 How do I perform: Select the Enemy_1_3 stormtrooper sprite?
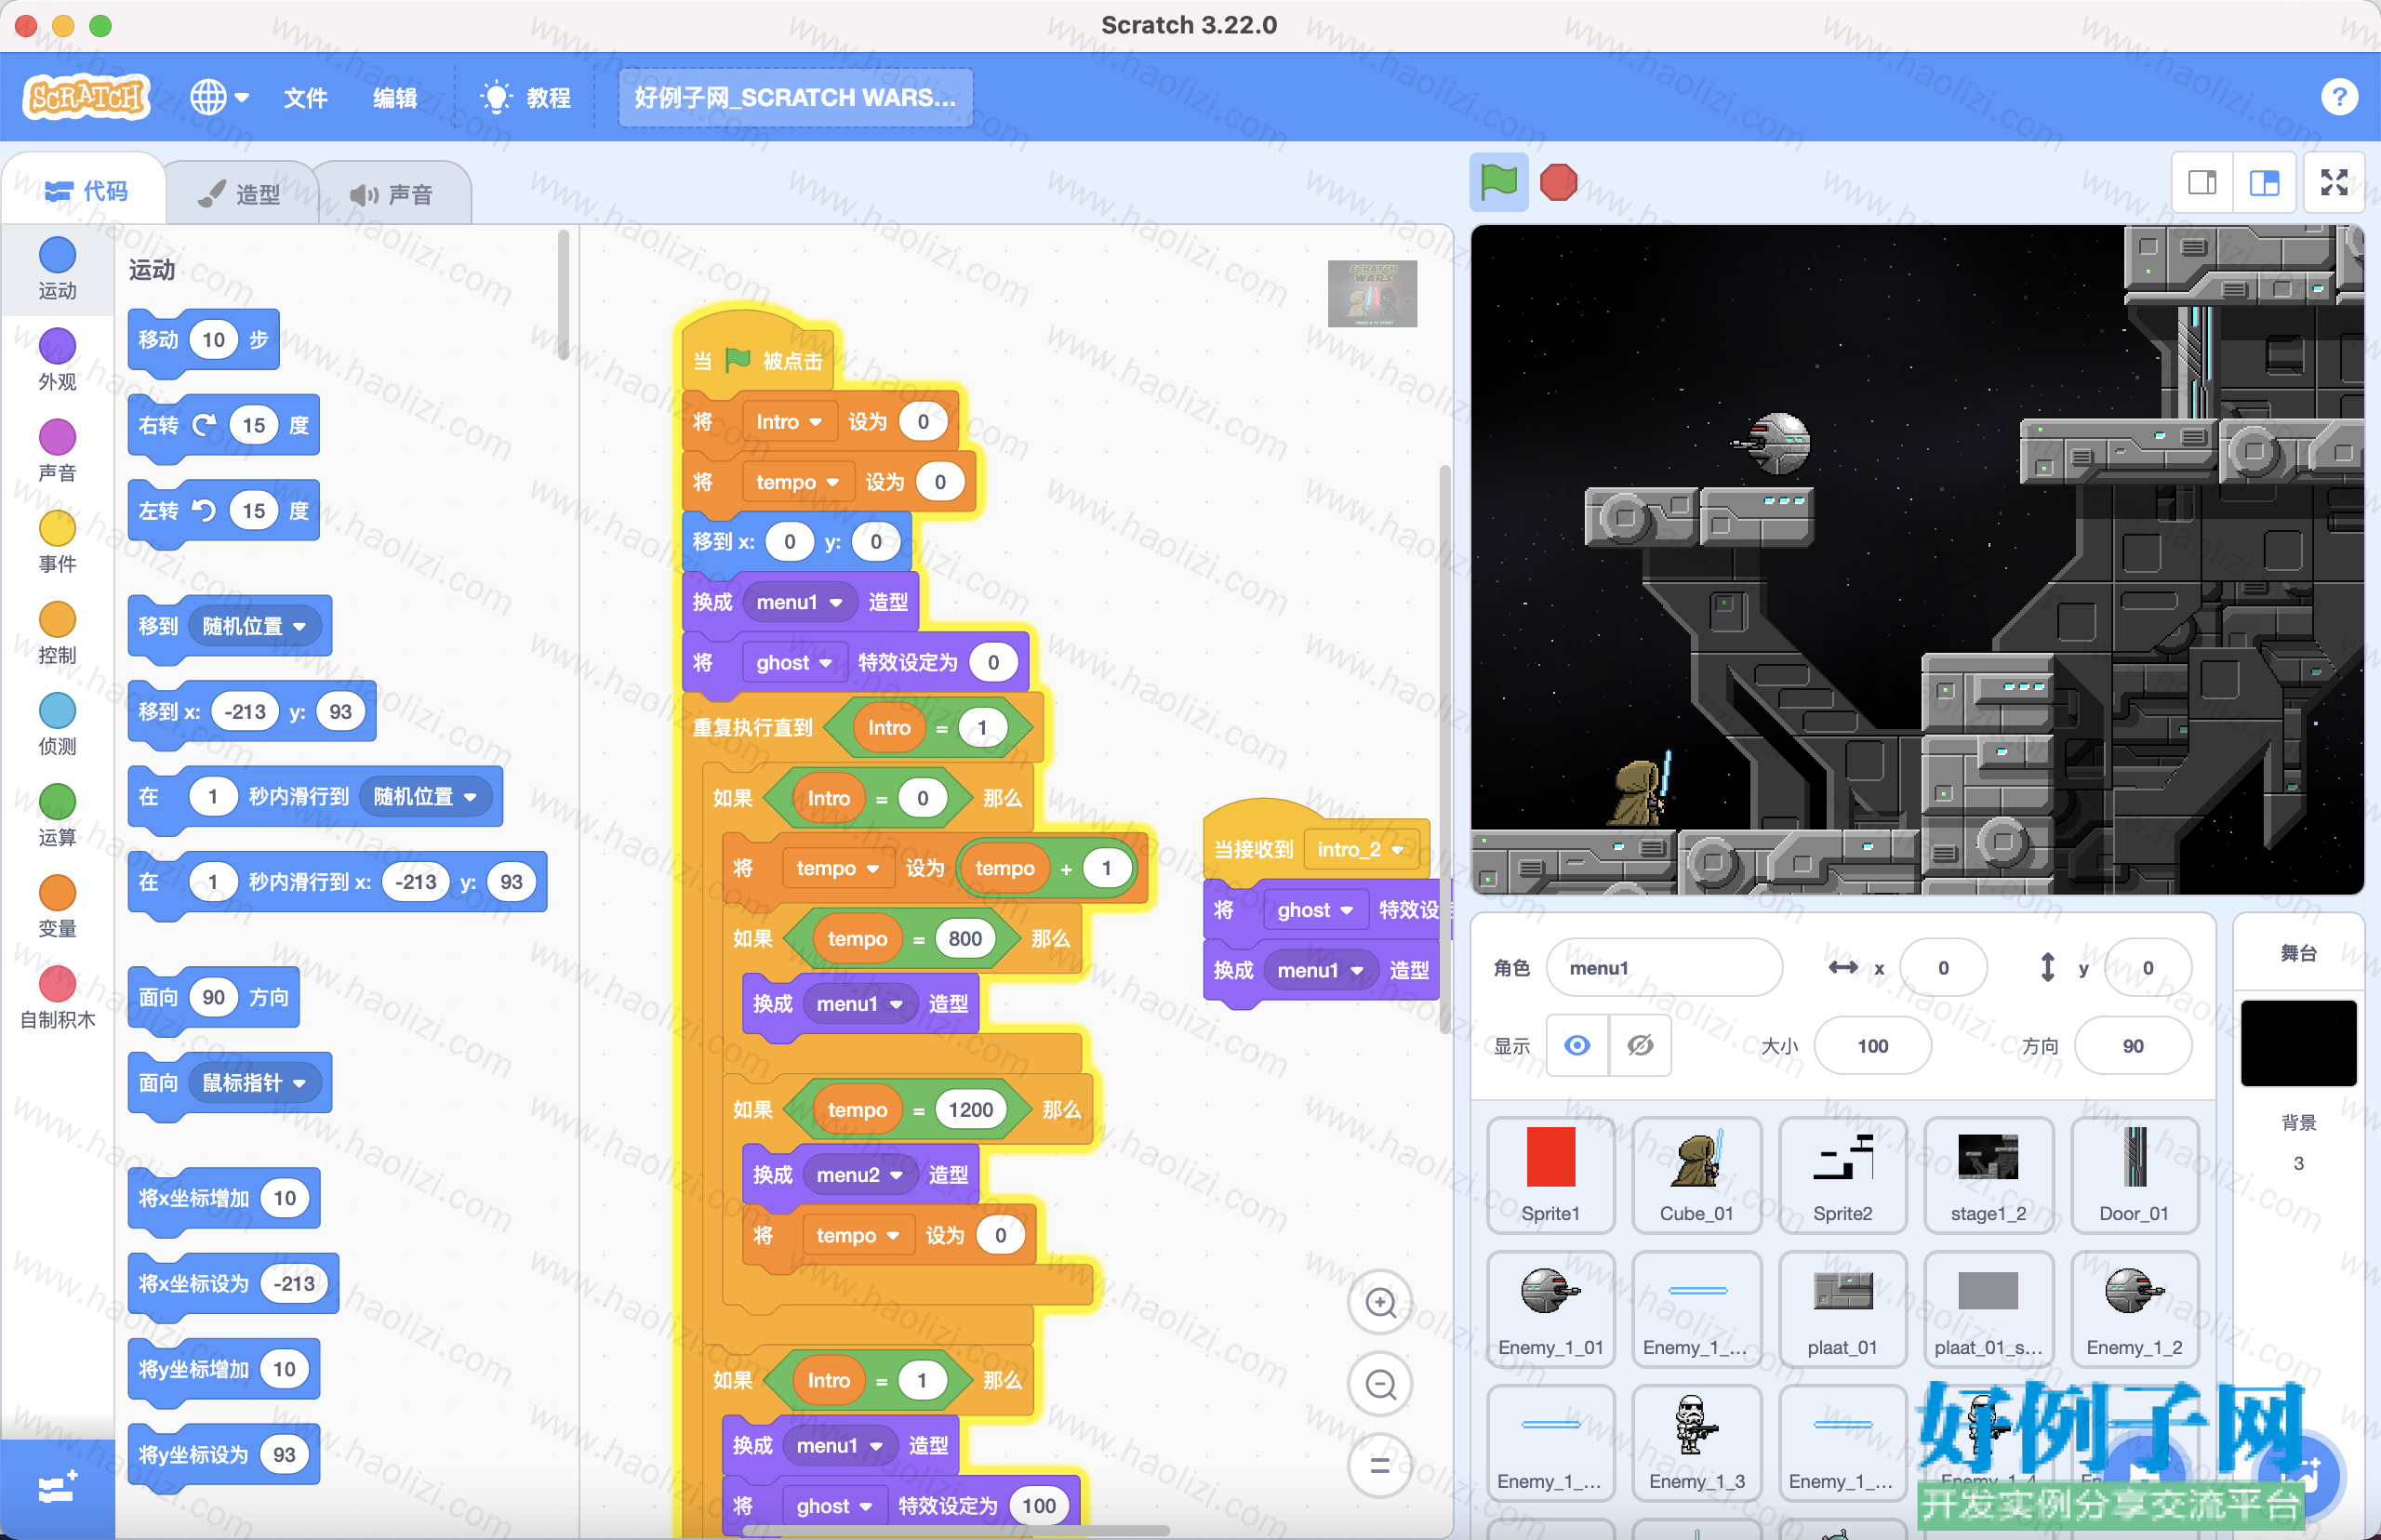pos(1696,1443)
